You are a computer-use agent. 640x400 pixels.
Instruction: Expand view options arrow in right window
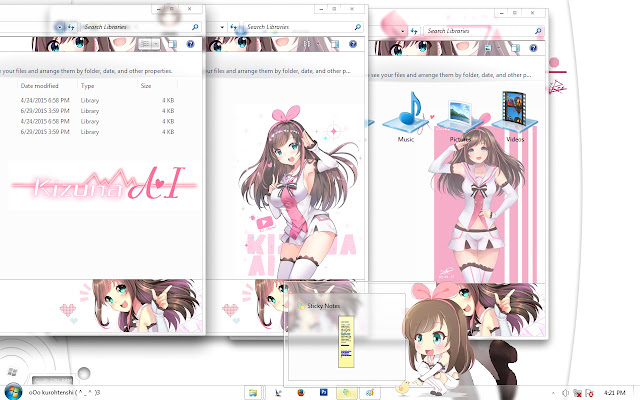tap(498, 48)
